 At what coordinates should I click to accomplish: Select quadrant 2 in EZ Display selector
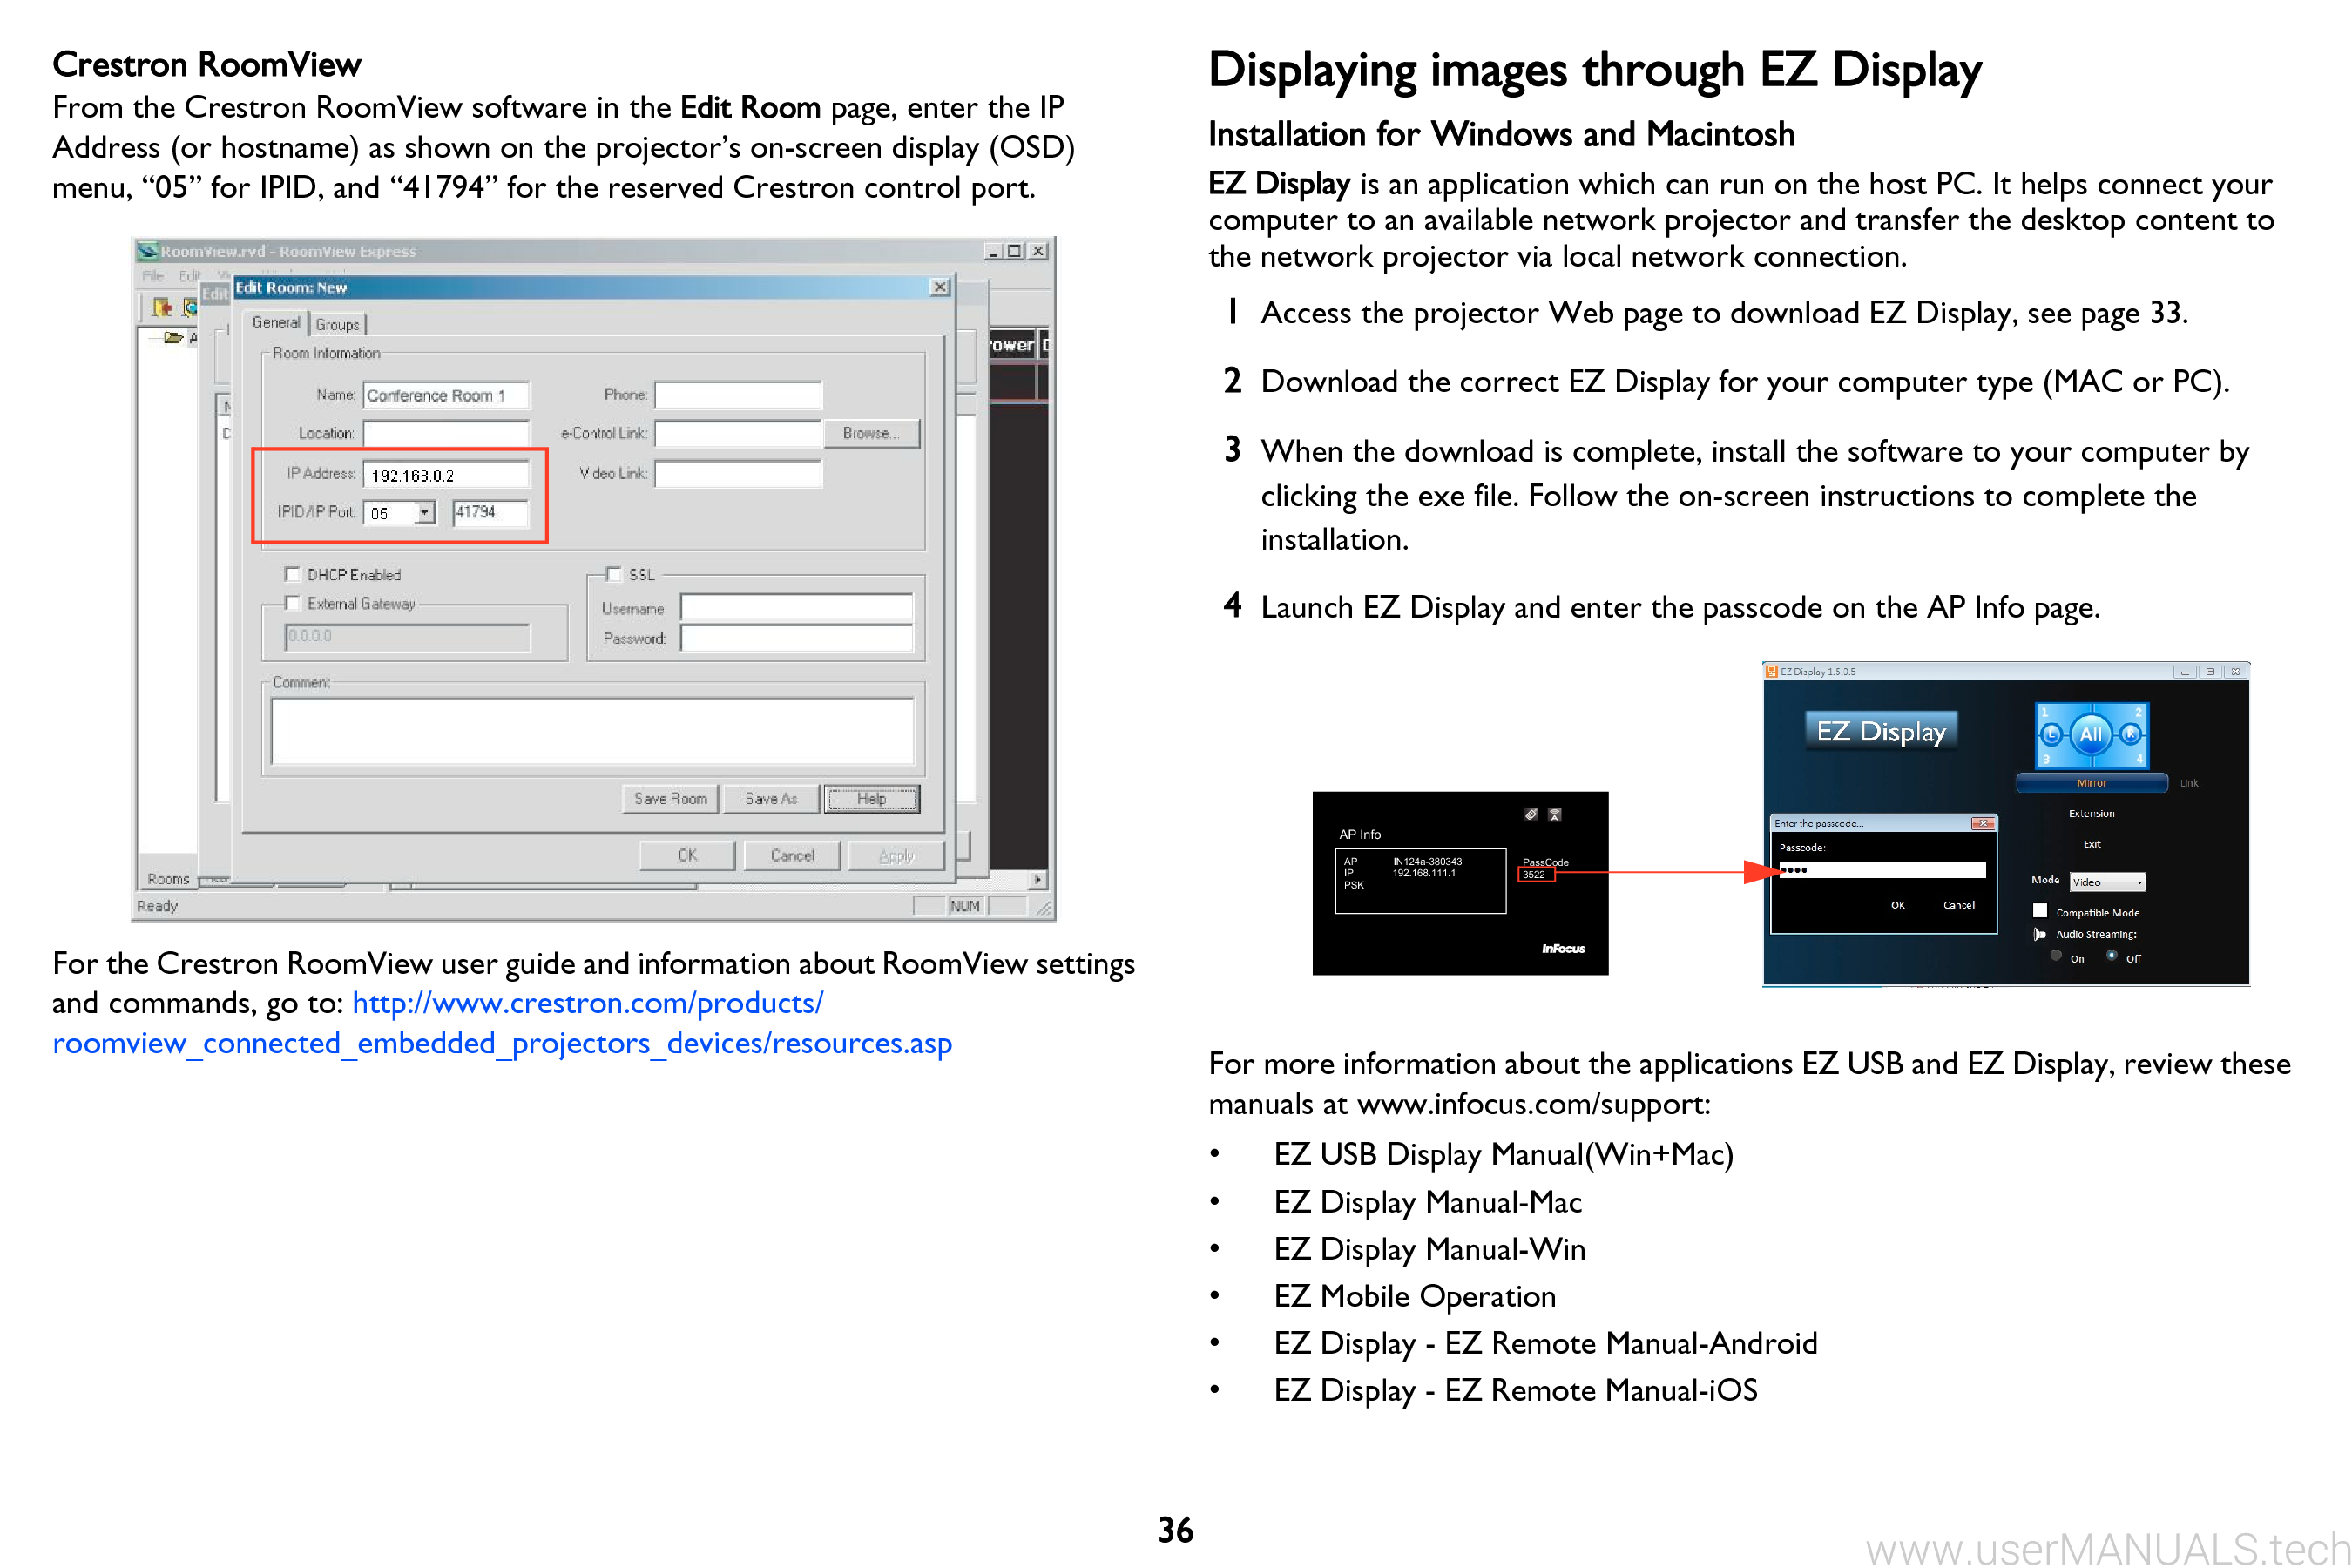2138,712
